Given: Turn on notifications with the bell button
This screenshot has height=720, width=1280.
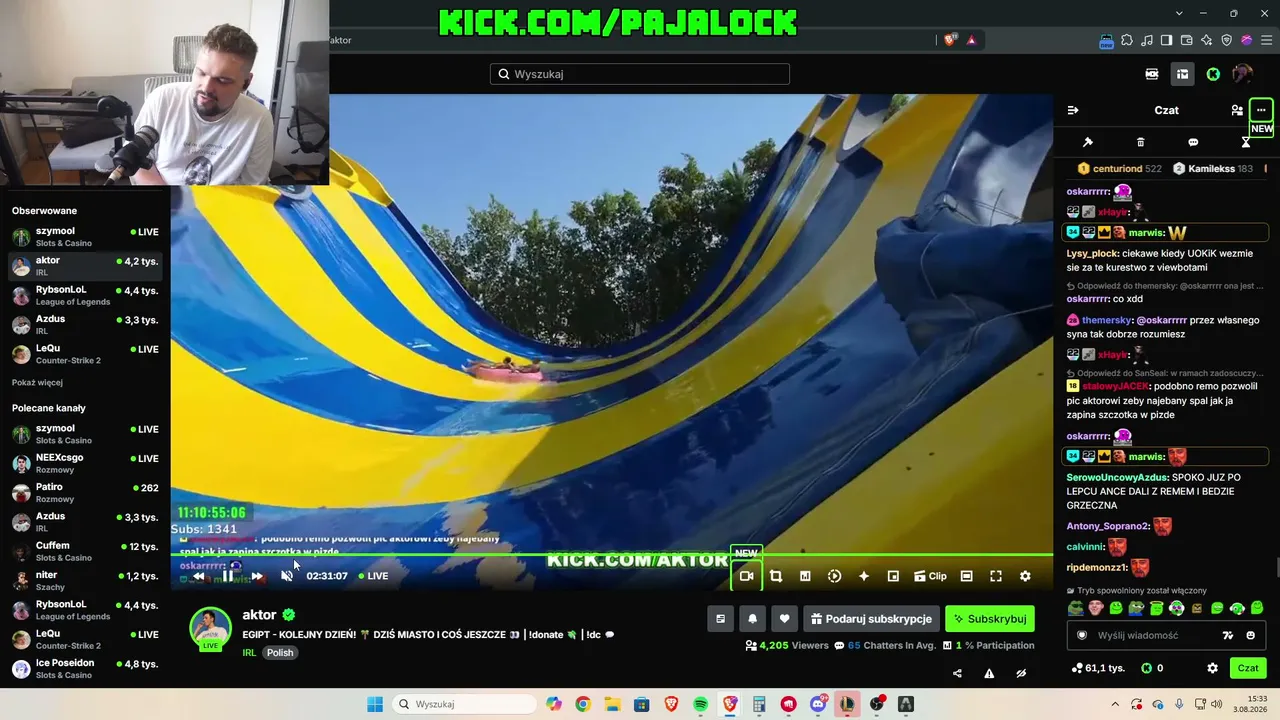Looking at the screenshot, I should pyautogui.click(x=753, y=619).
